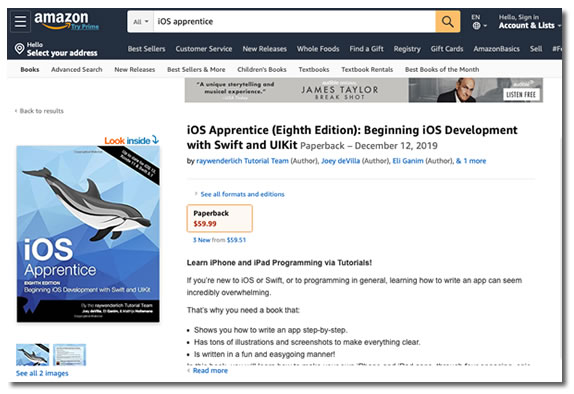The height and width of the screenshot is (394, 574).
Task: Click Try Prime link
Action: (x=85, y=27)
